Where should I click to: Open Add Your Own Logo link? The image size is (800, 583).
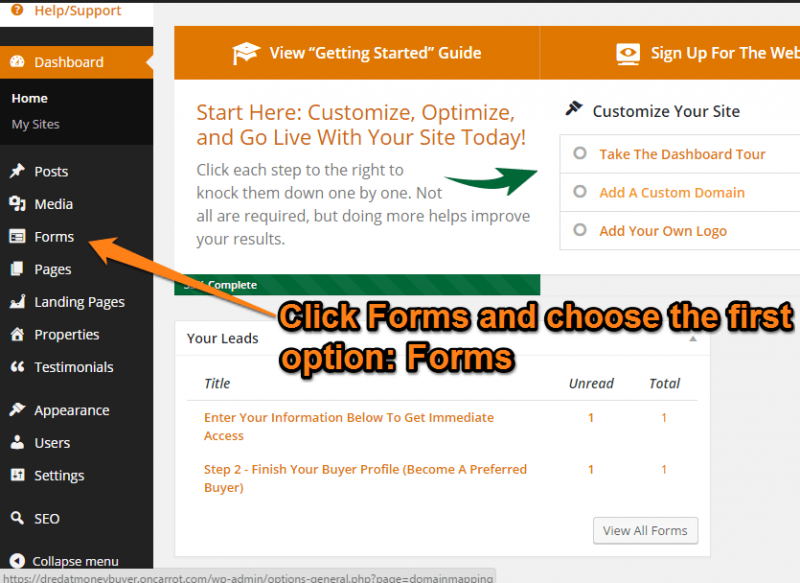click(663, 231)
